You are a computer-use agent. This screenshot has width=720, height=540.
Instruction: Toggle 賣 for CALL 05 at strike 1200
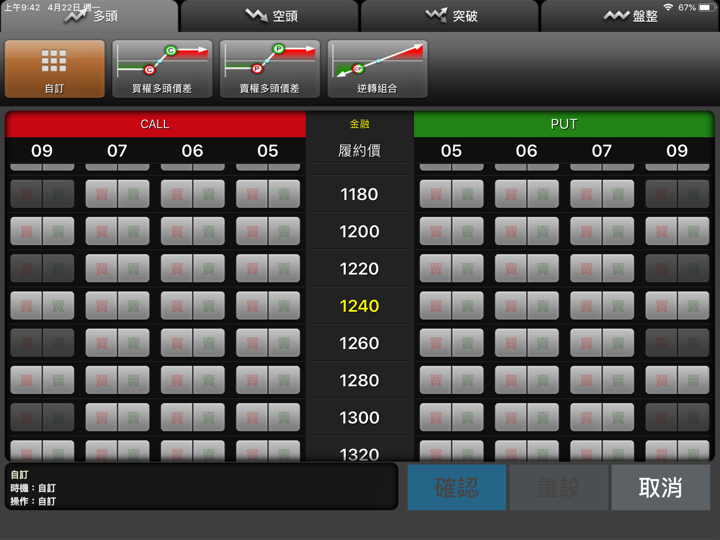pyautogui.click(x=283, y=231)
